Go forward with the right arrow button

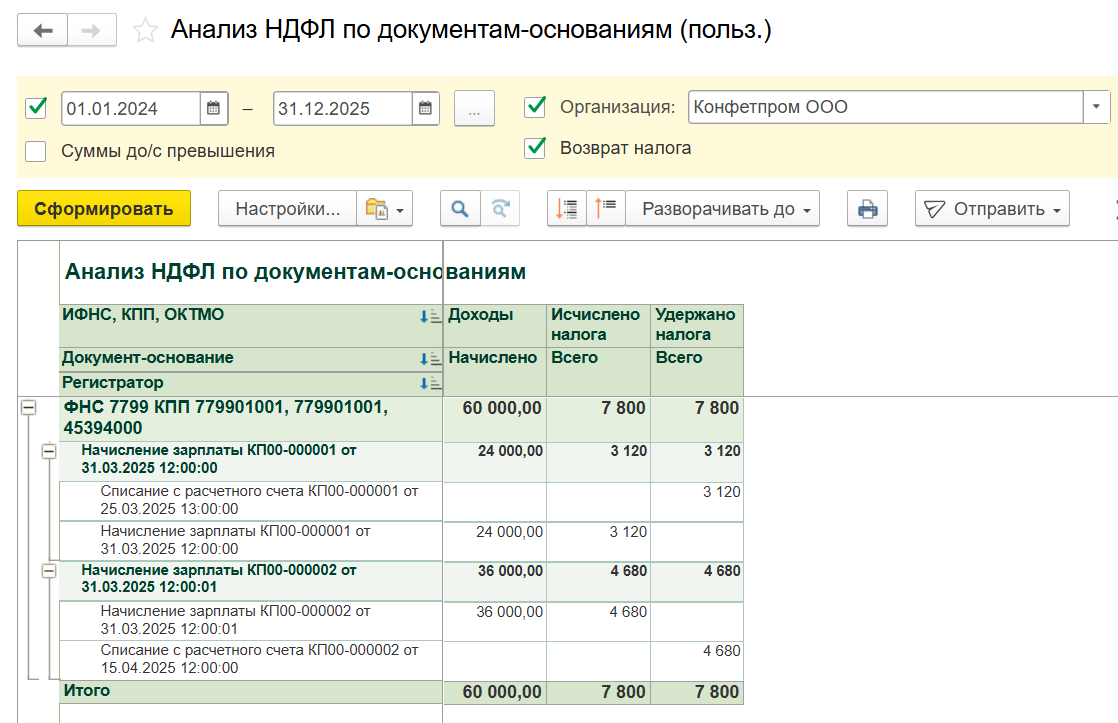click(92, 31)
